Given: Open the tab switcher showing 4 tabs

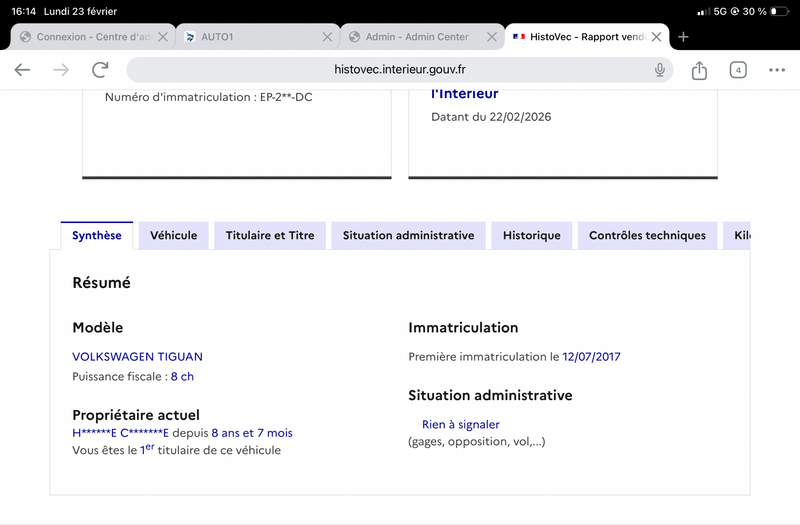Looking at the screenshot, I should pos(738,70).
